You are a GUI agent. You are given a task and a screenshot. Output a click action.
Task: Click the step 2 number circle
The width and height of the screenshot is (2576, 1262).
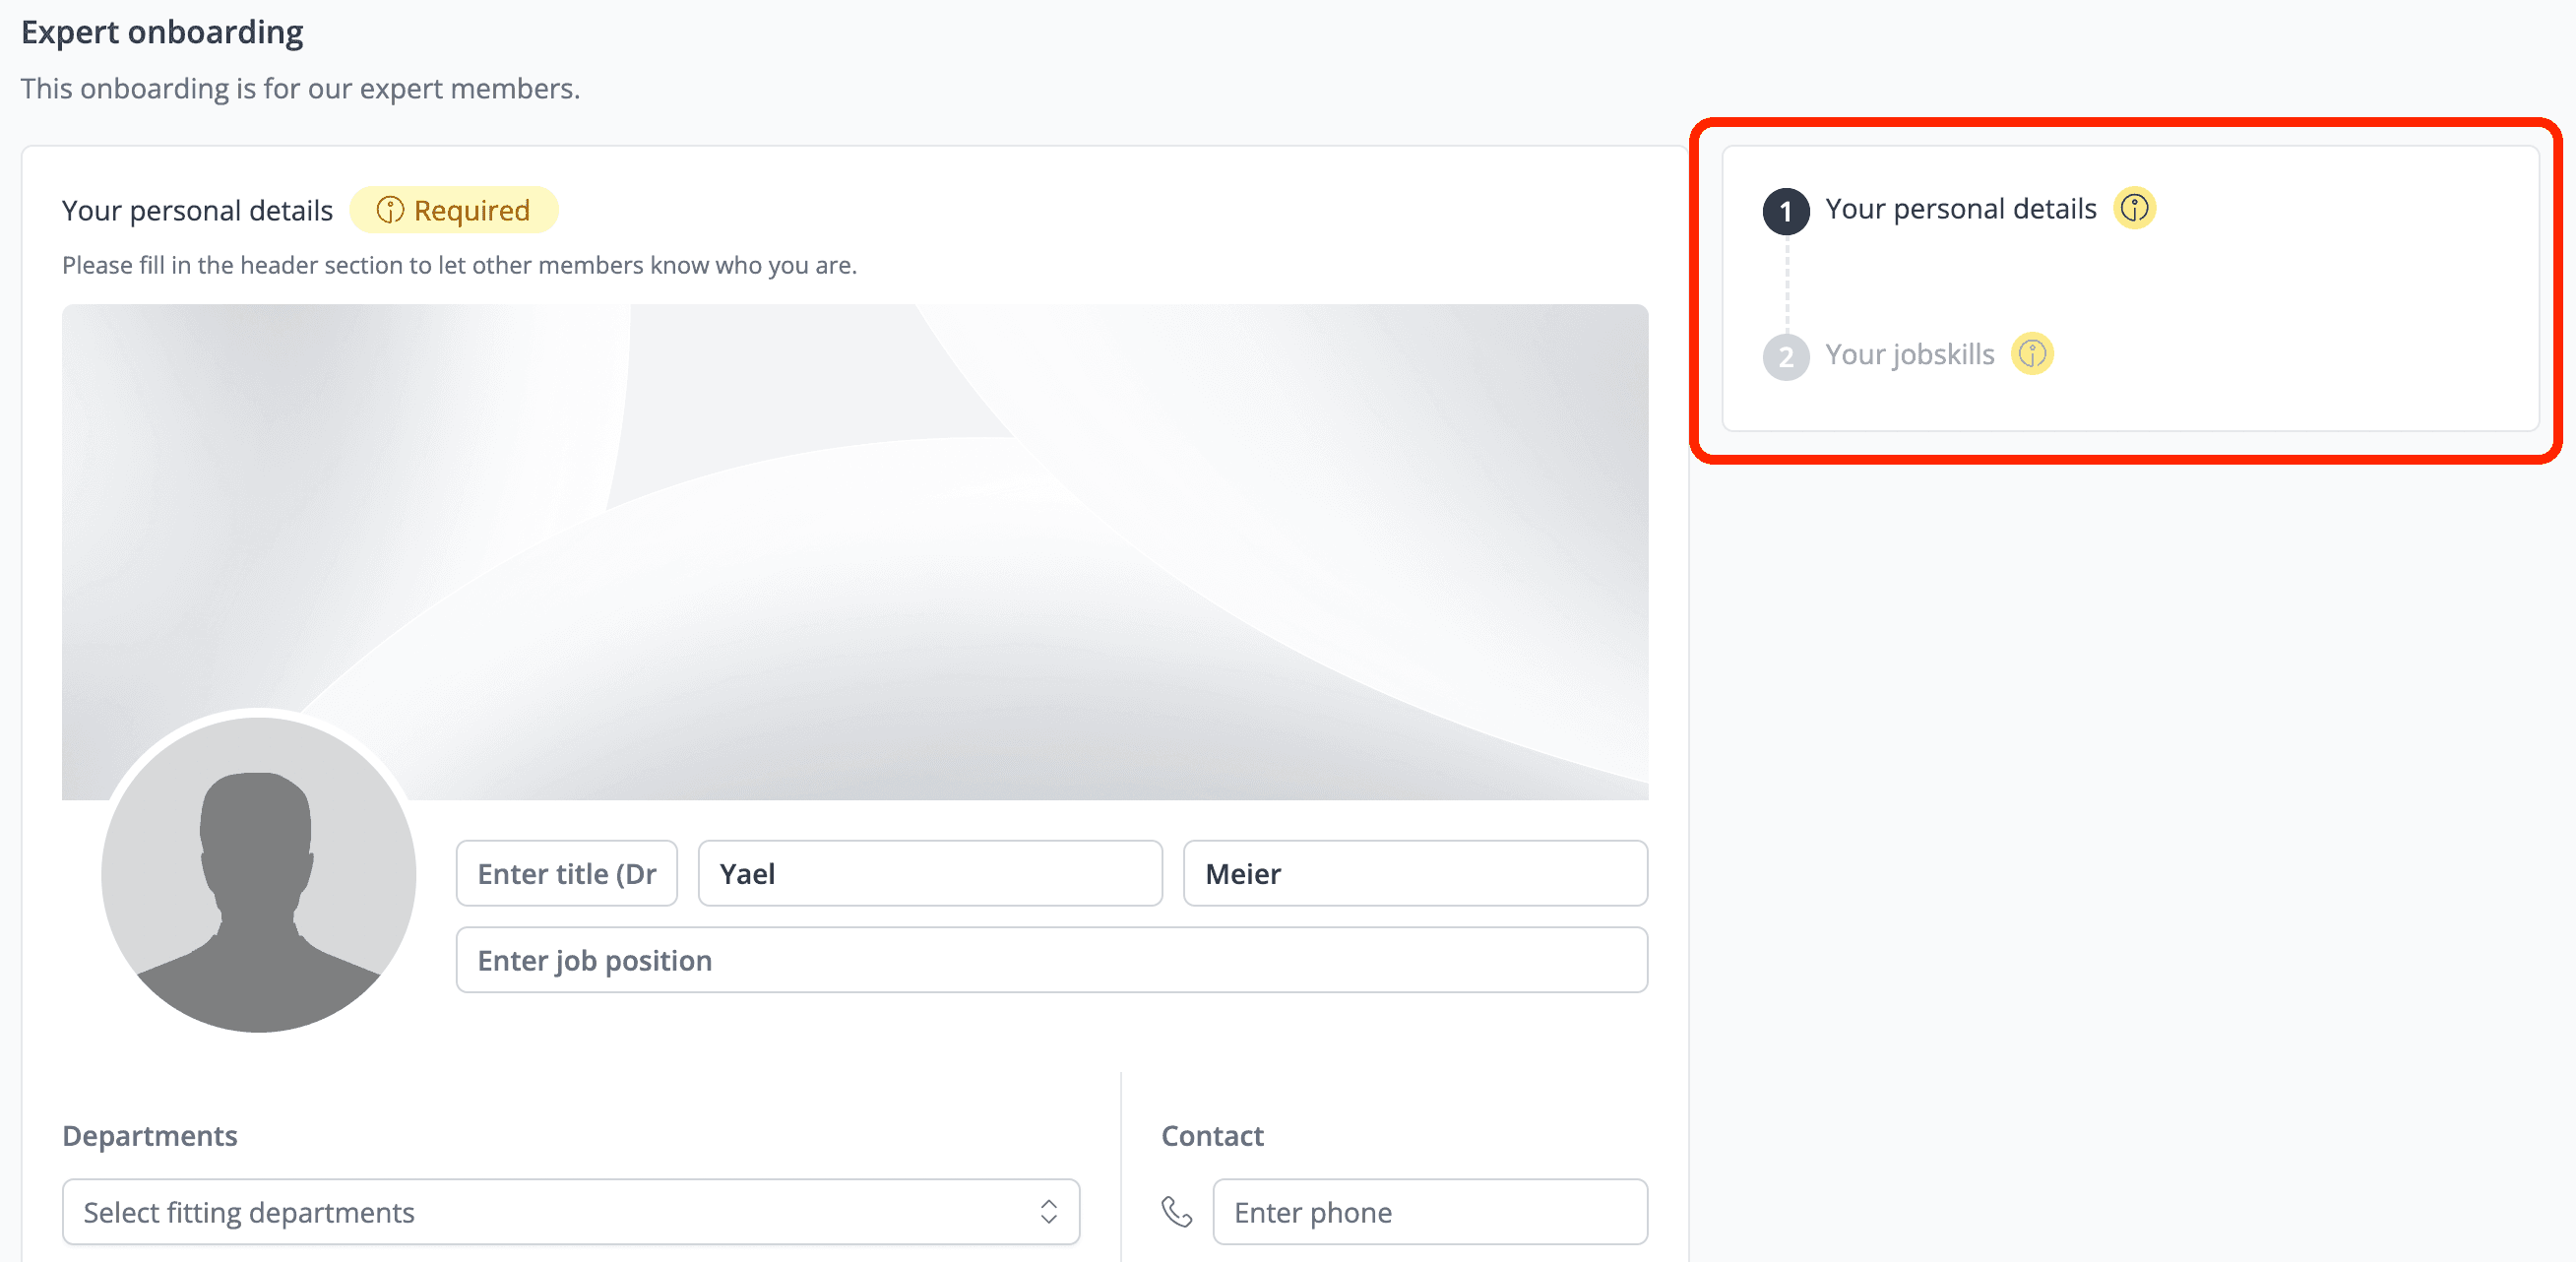pyautogui.click(x=1785, y=357)
